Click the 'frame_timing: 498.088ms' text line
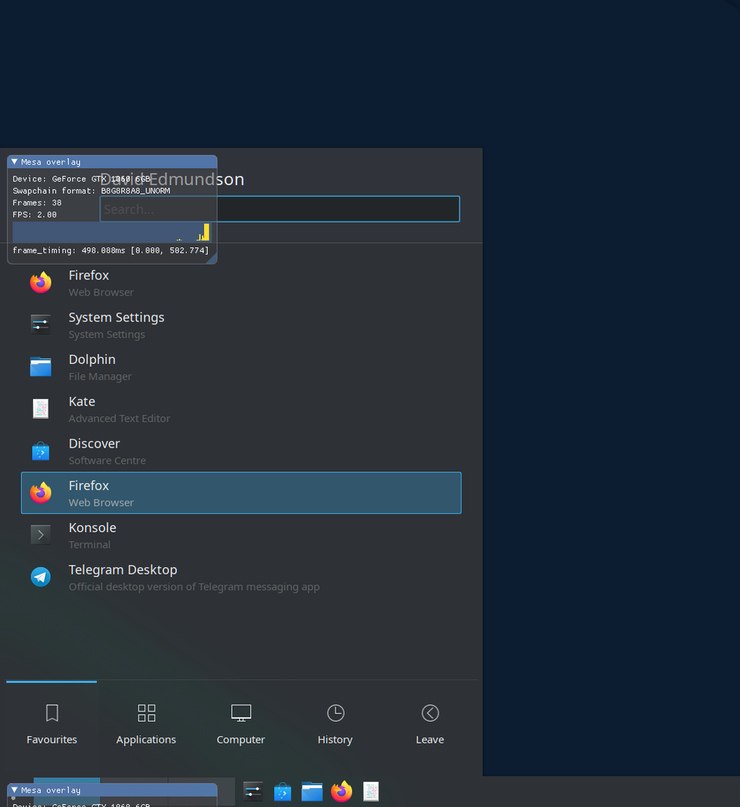Screen dimensions: 740x807 click(111, 250)
